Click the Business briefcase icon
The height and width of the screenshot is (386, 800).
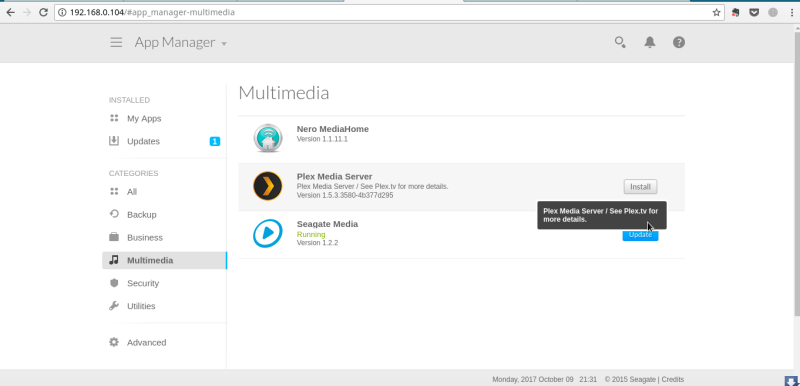click(x=114, y=237)
